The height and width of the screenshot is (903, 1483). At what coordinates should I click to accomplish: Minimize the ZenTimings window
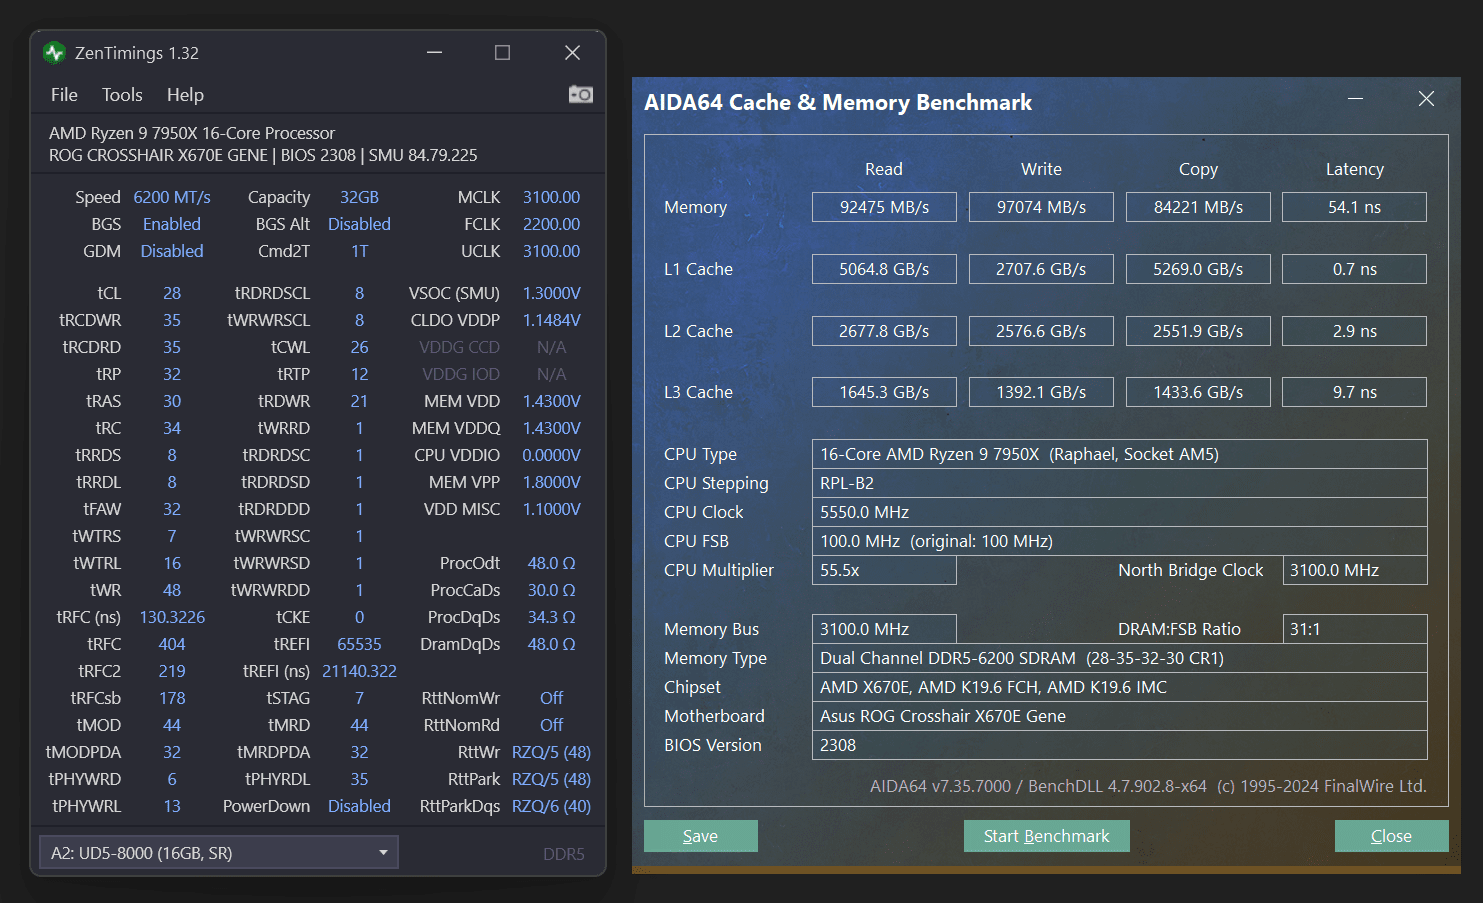[434, 53]
